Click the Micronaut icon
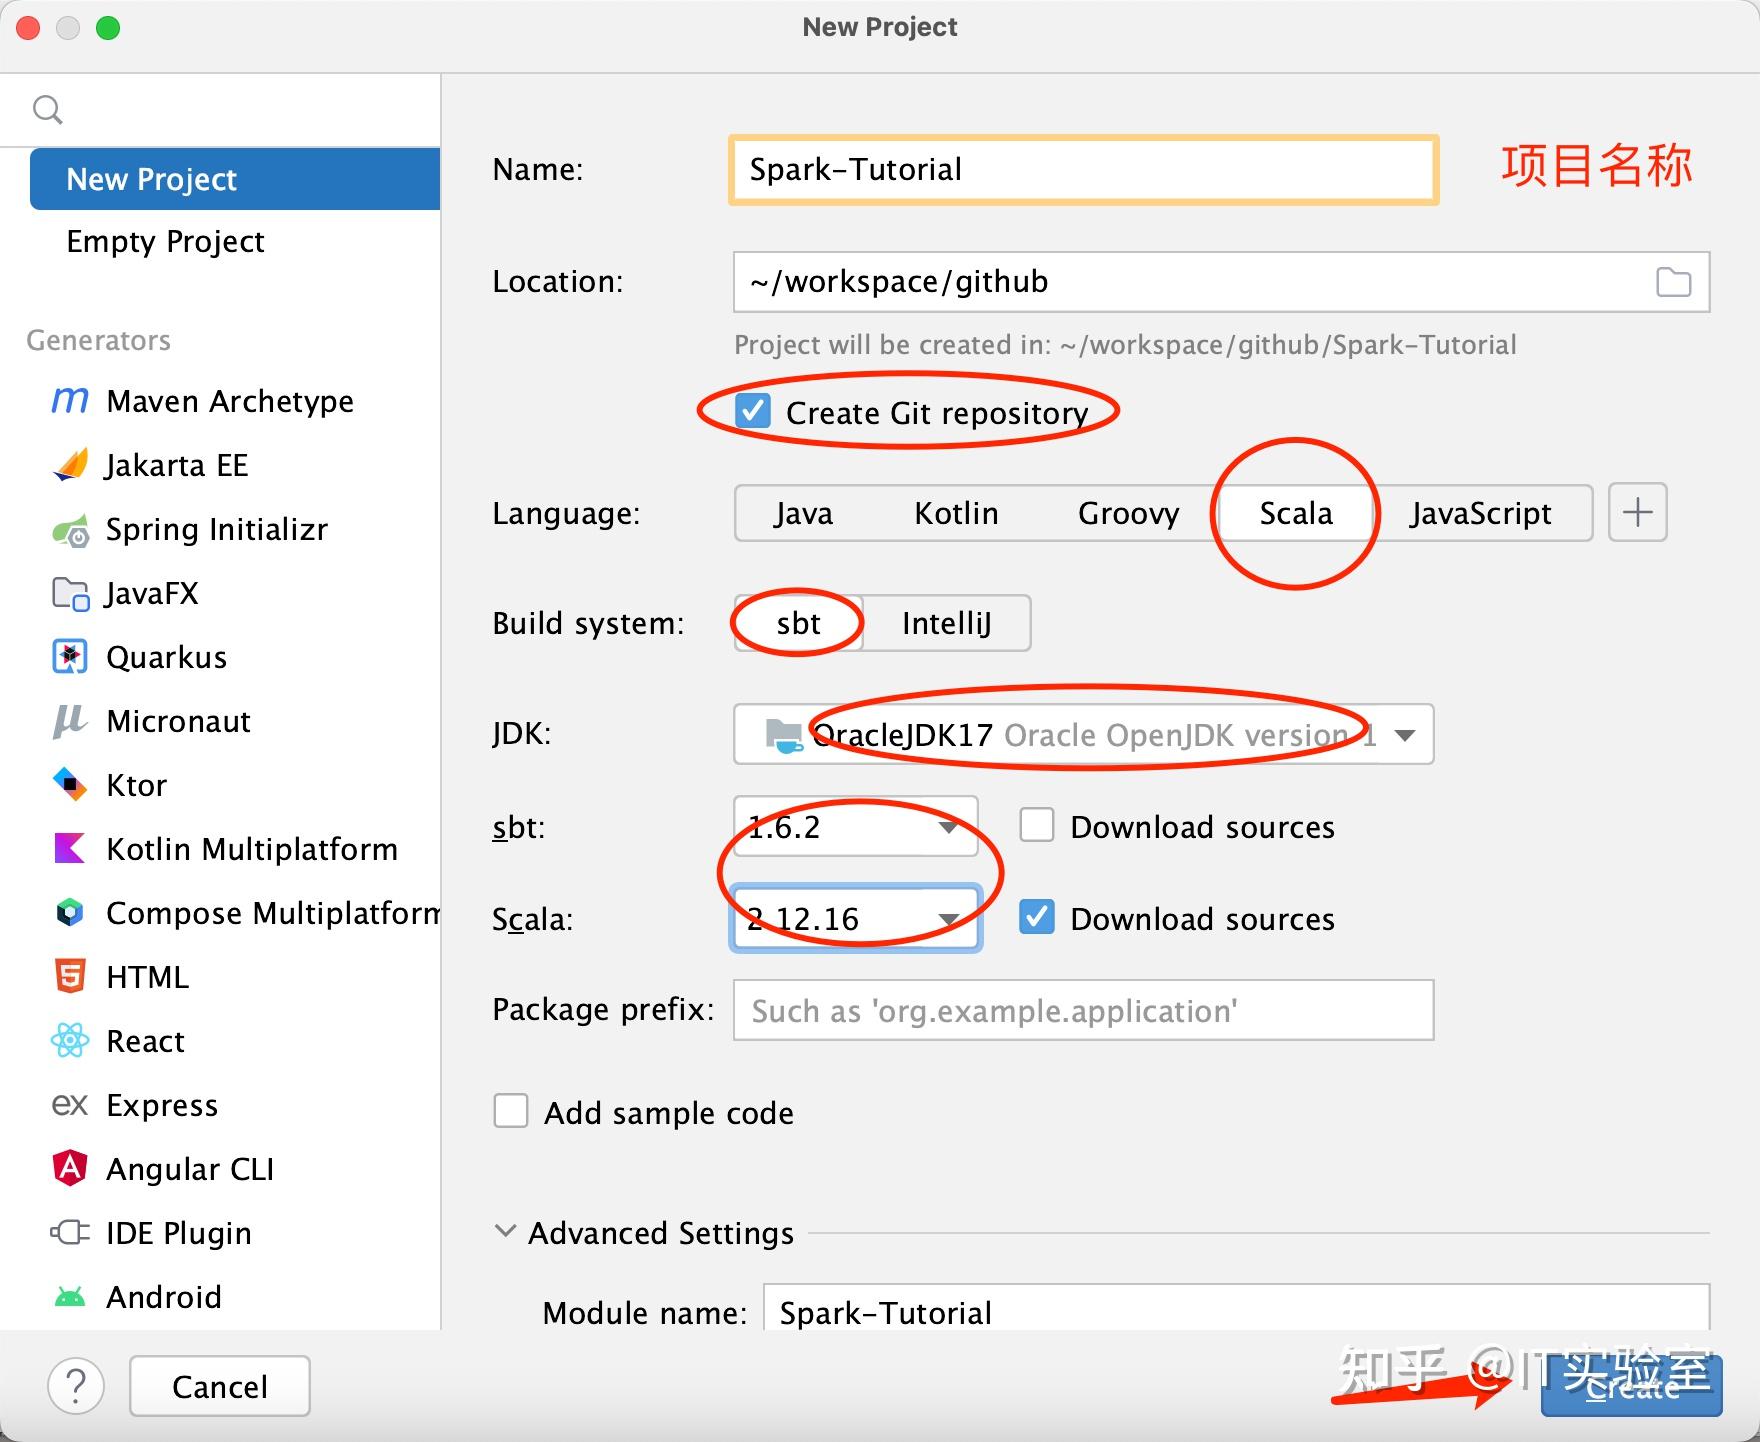The height and width of the screenshot is (1442, 1760). (70, 721)
